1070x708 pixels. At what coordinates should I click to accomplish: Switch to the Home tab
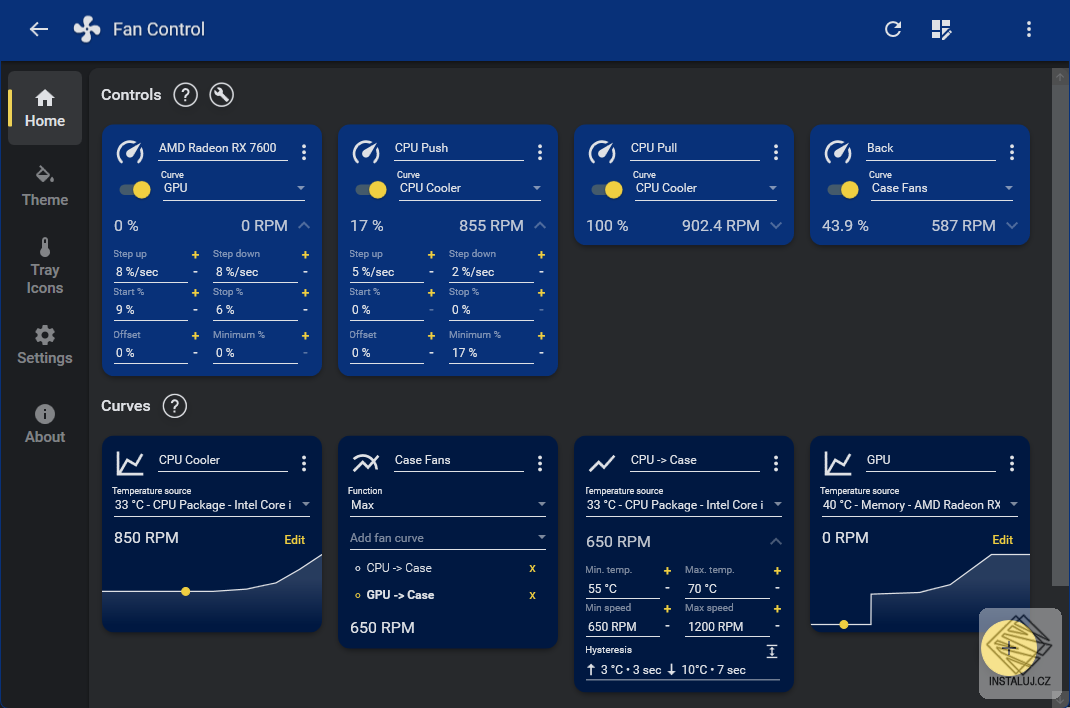[x=45, y=108]
